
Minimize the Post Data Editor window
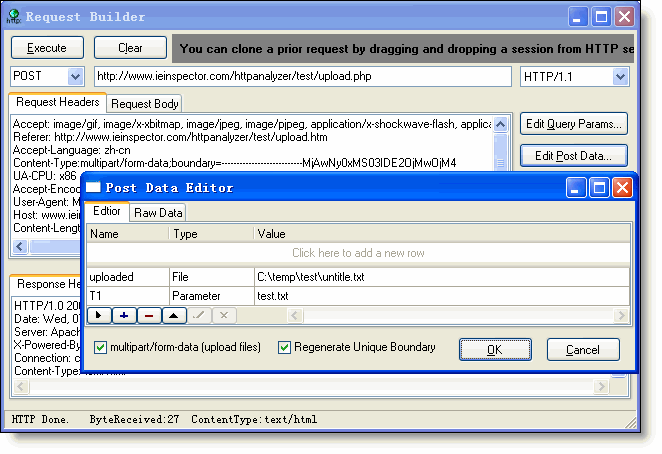coord(576,188)
